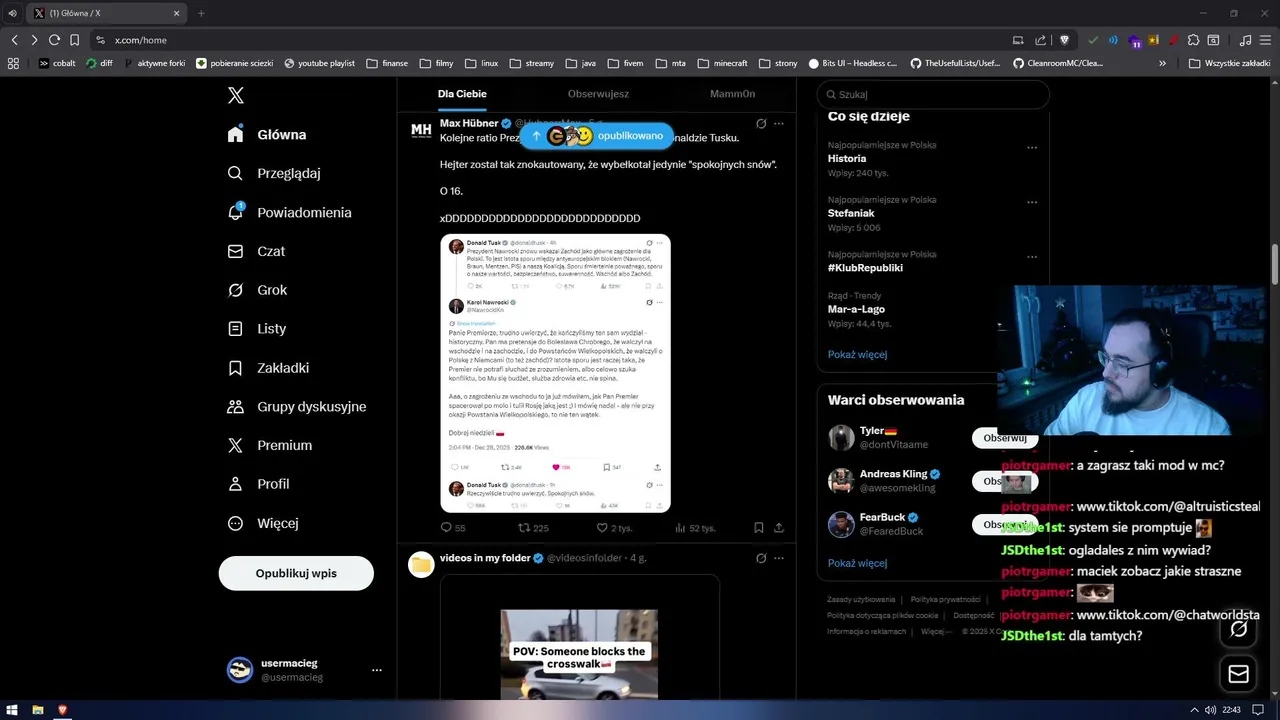1280x720 pixels.
Task: Open Max Hübner's profile avatar
Action: [421, 132]
